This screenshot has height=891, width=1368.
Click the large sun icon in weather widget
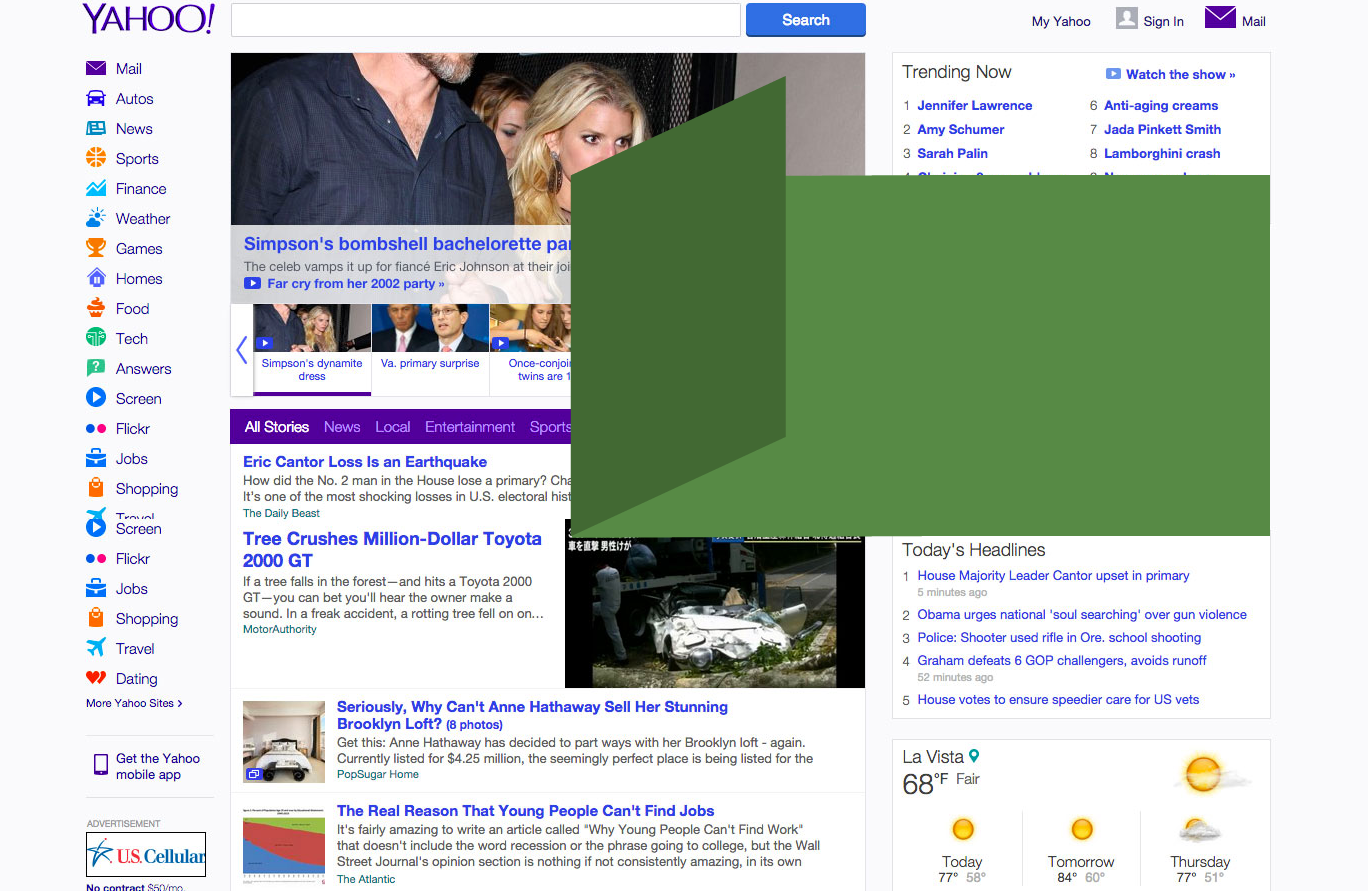tap(1203, 773)
